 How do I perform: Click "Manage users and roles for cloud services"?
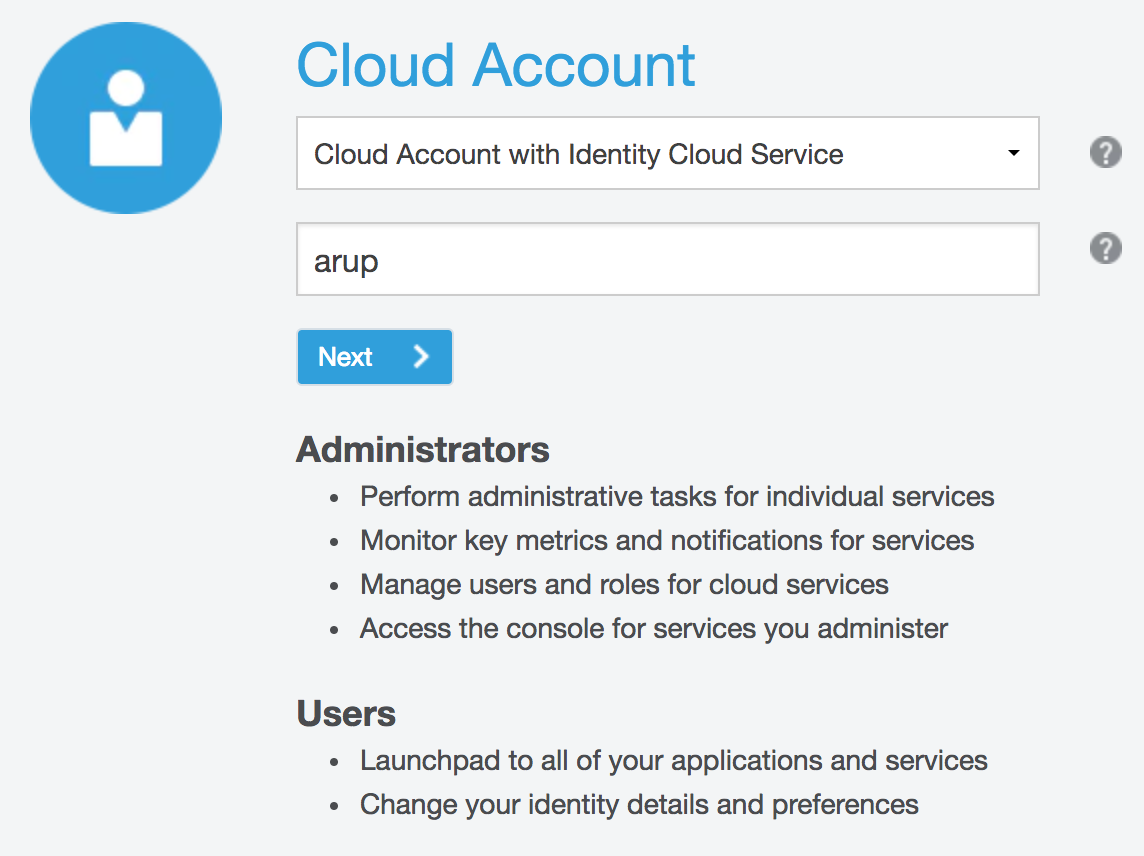click(x=624, y=584)
